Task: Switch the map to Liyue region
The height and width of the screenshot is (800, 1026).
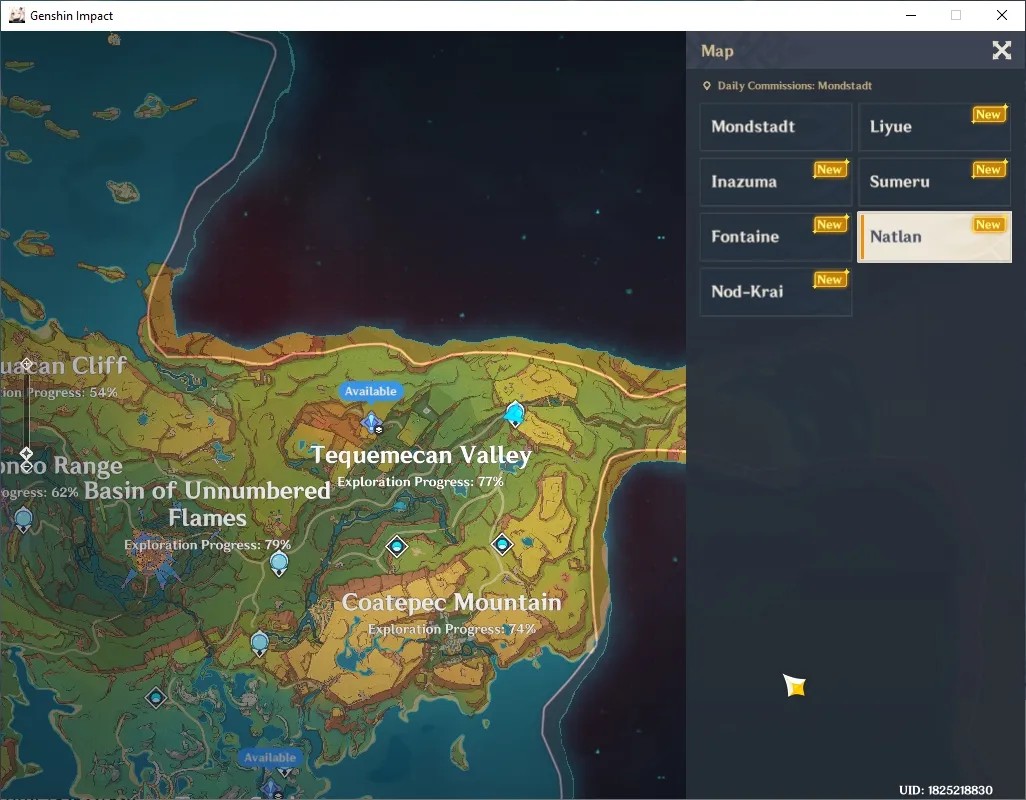Action: (934, 127)
